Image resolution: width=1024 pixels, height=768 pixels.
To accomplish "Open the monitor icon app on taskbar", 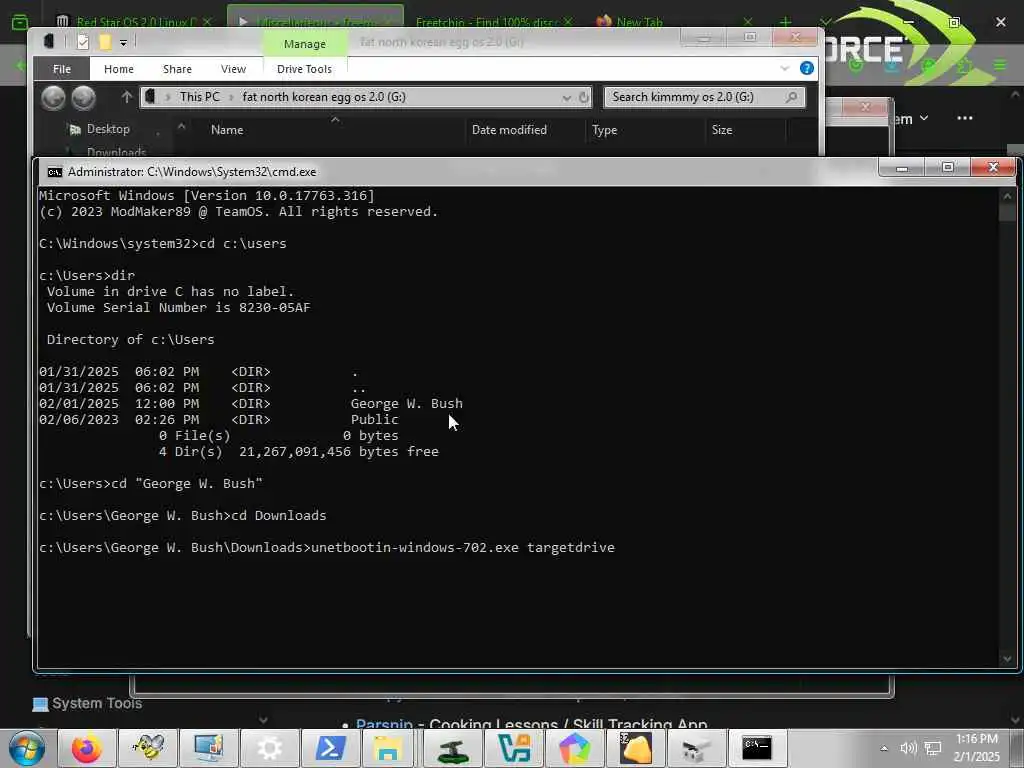I will [x=208, y=748].
